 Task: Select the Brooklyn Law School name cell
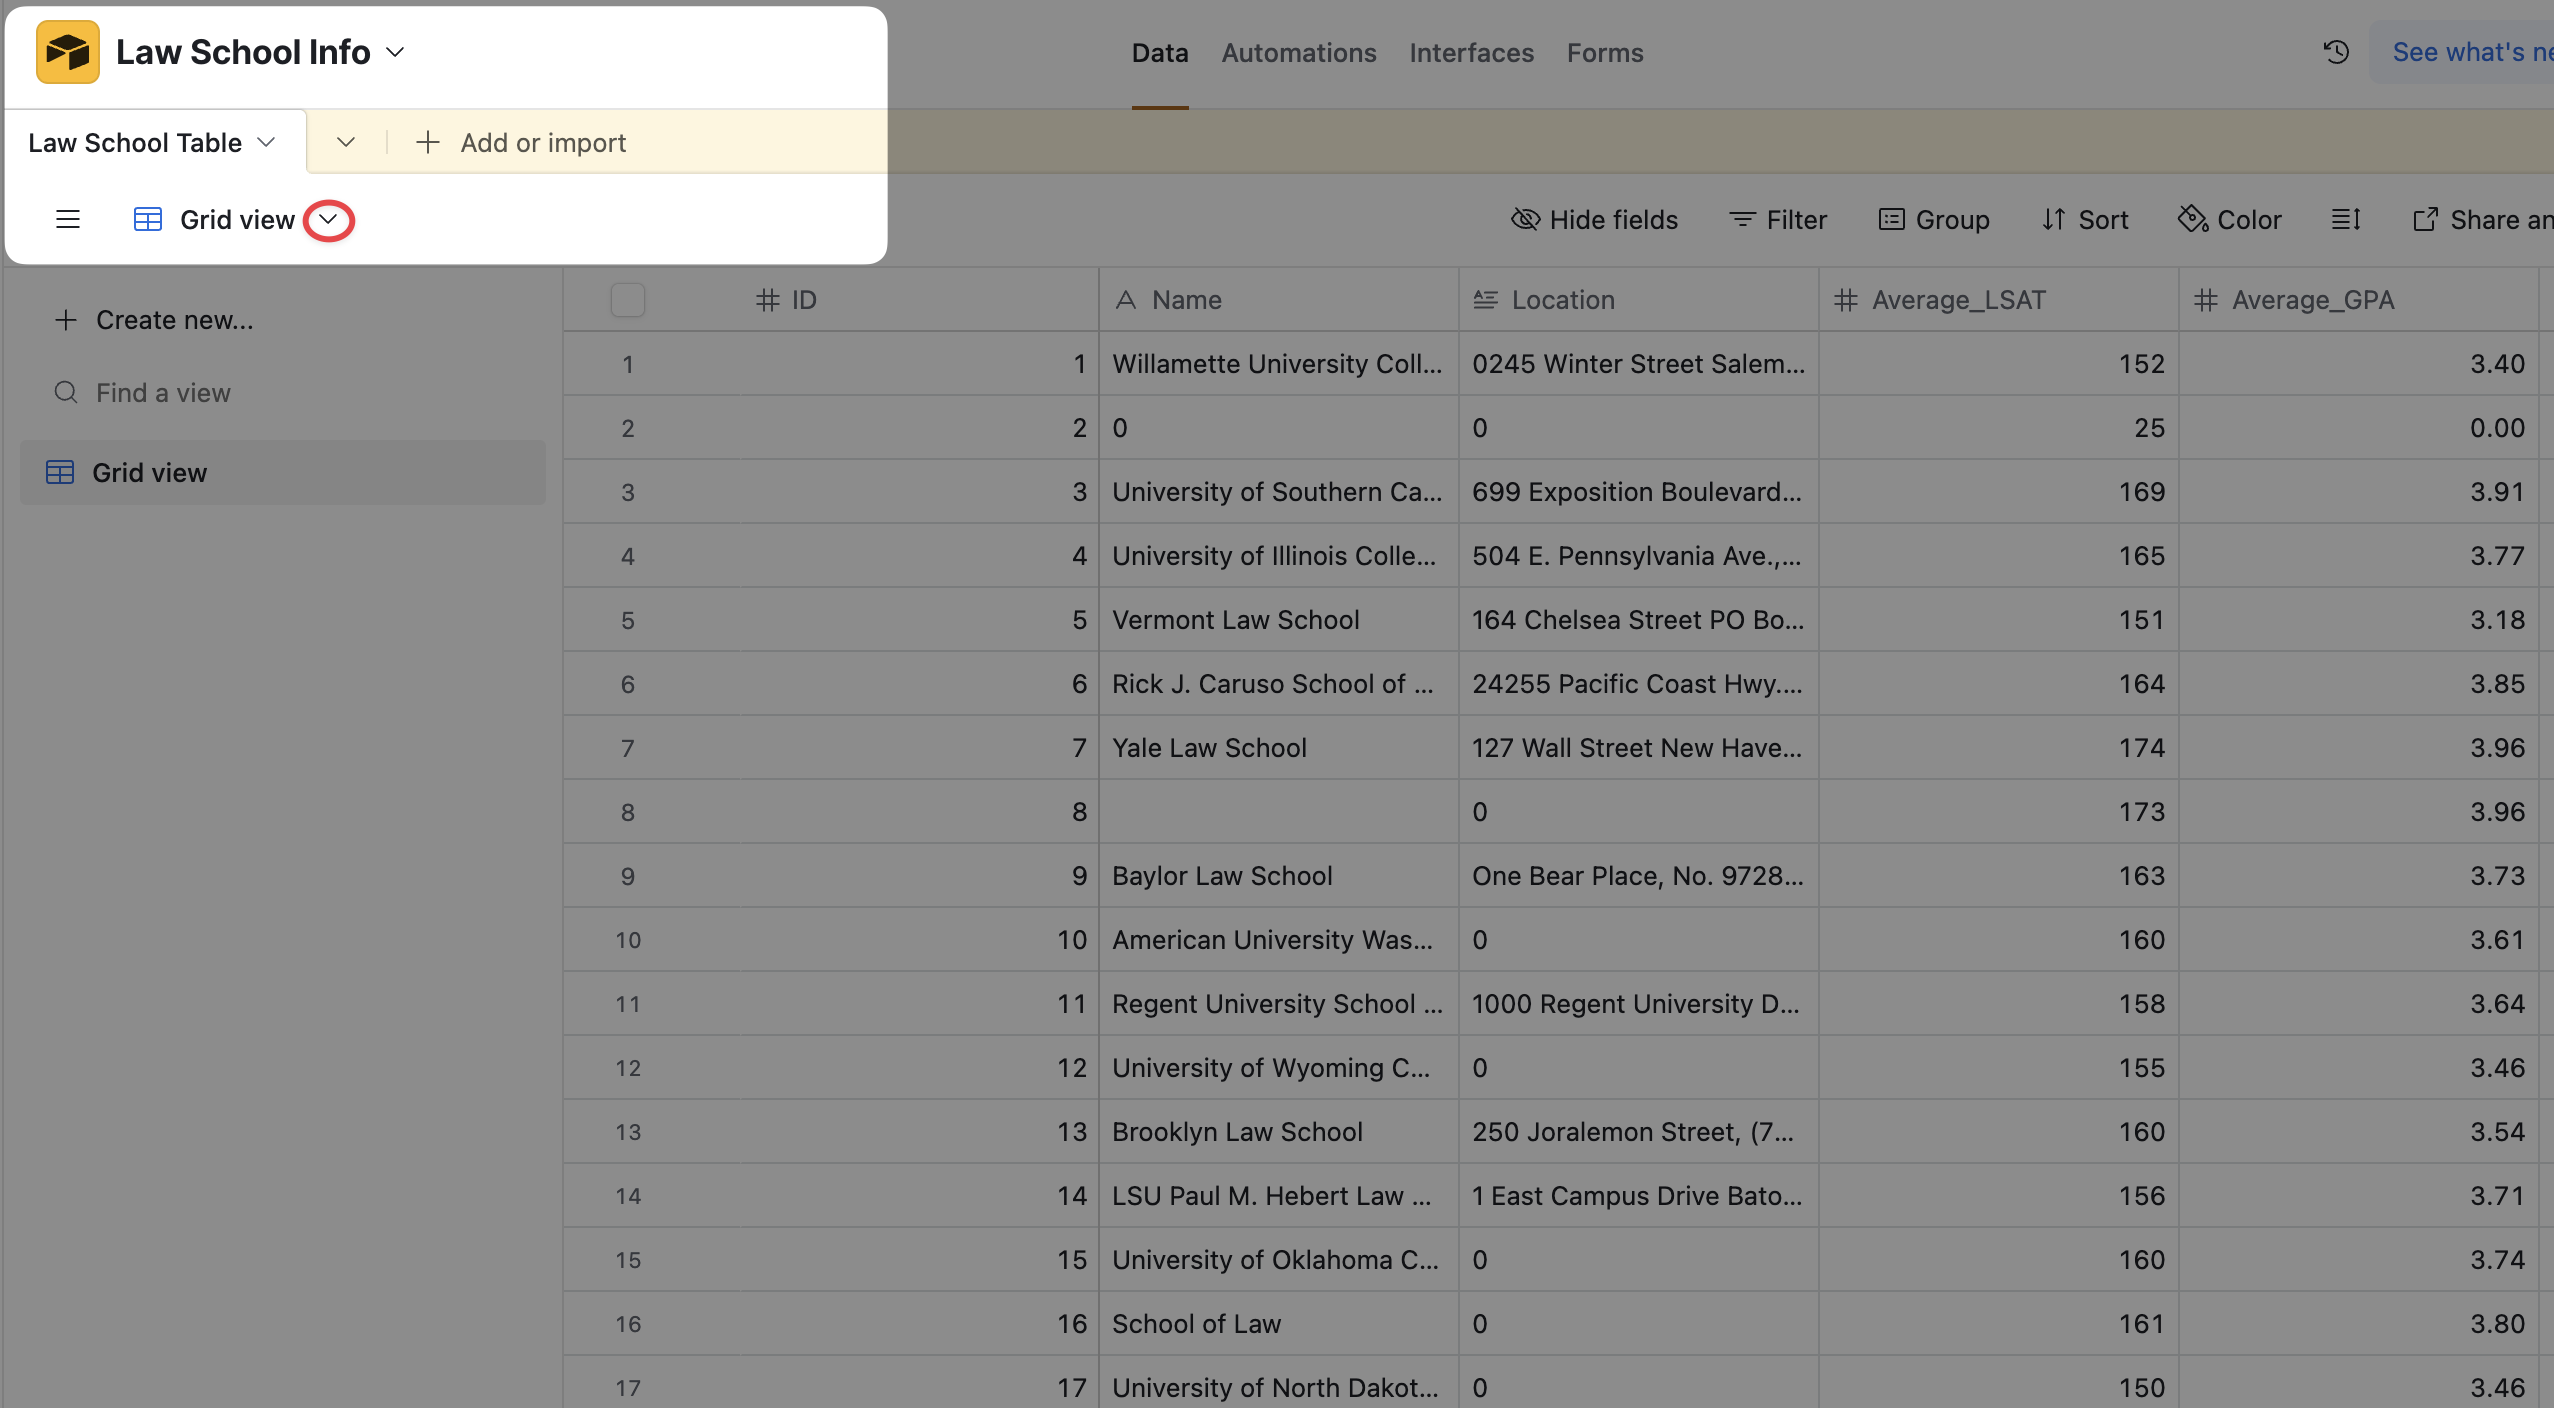1279,1131
